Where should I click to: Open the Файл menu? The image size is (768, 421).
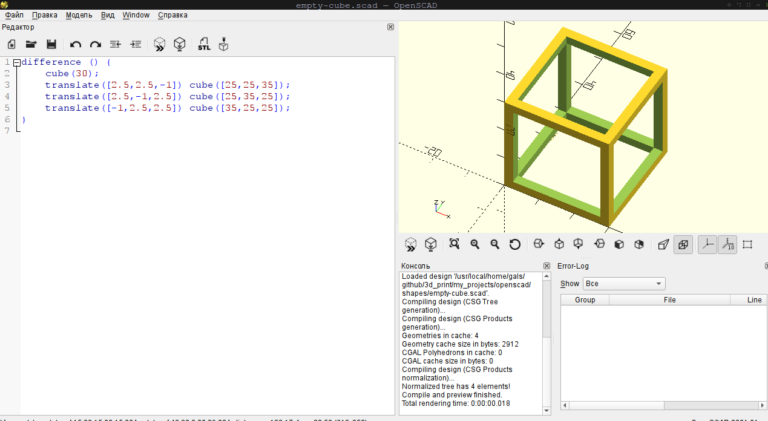click(x=14, y=15)
